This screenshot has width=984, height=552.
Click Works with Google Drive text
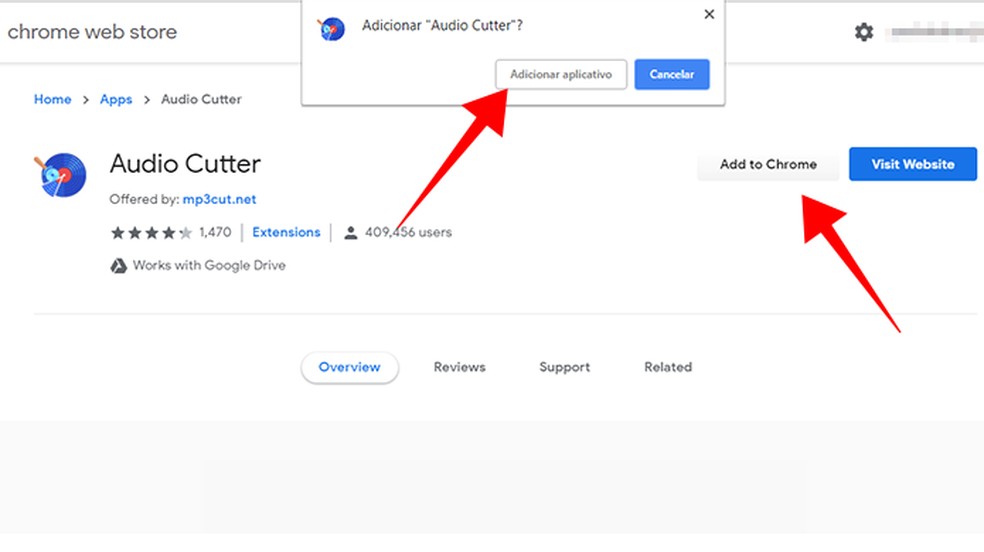click(x=209, y=265)
